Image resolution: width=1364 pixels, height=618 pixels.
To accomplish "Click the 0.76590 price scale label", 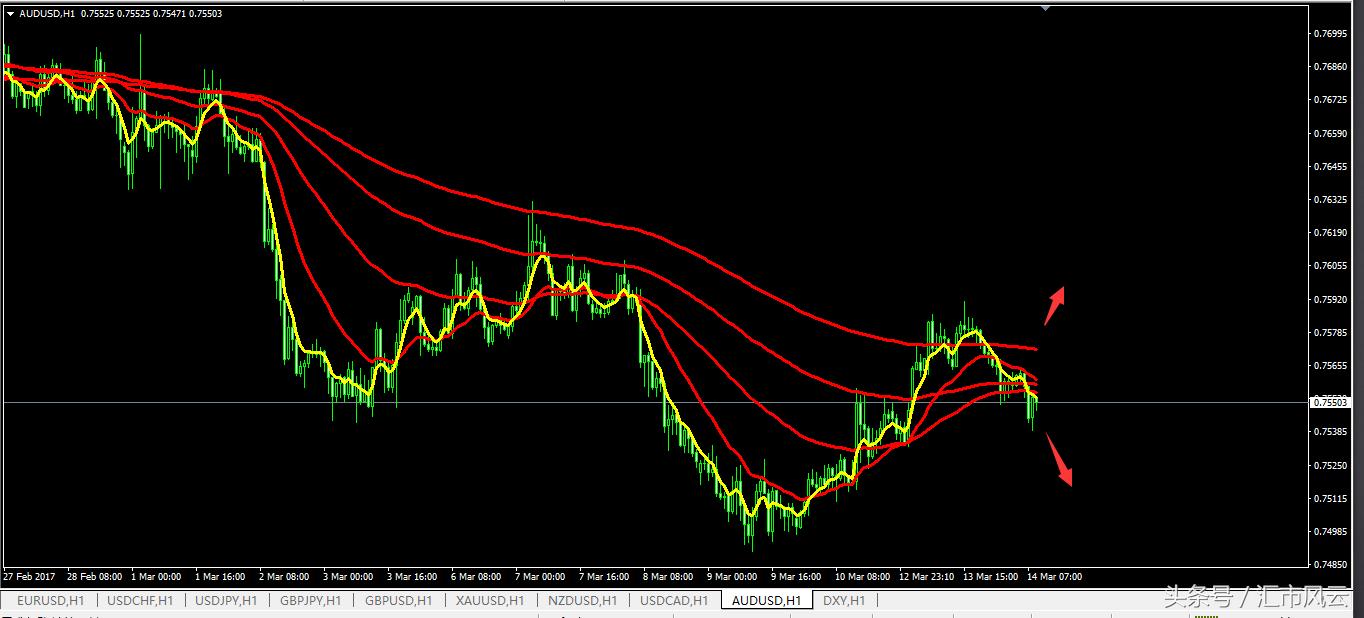I will [1329, 133].
